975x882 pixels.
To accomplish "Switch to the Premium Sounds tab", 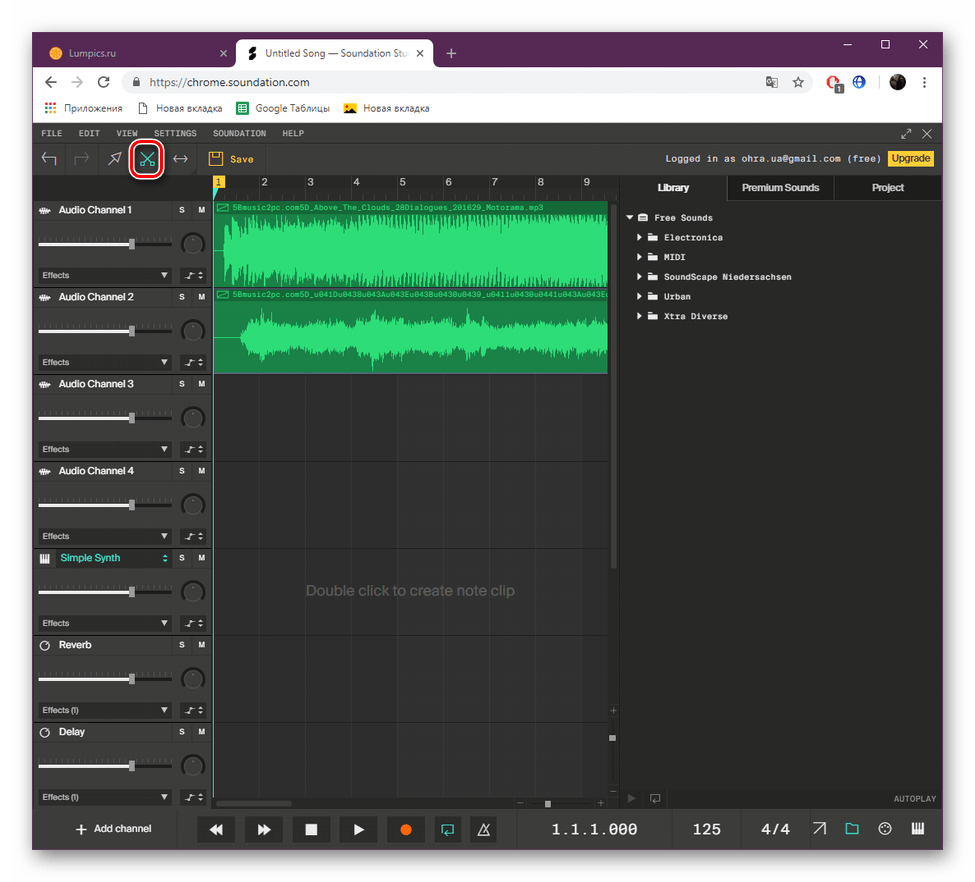I will click(x=780, y=187).
